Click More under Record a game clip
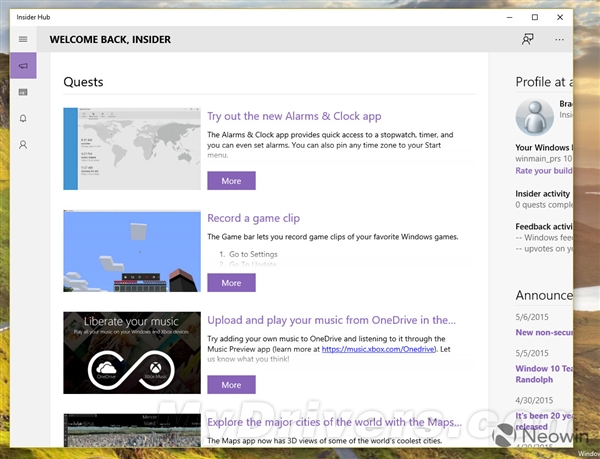The height and width of the screenshot is (459, 600). point(231,283)
